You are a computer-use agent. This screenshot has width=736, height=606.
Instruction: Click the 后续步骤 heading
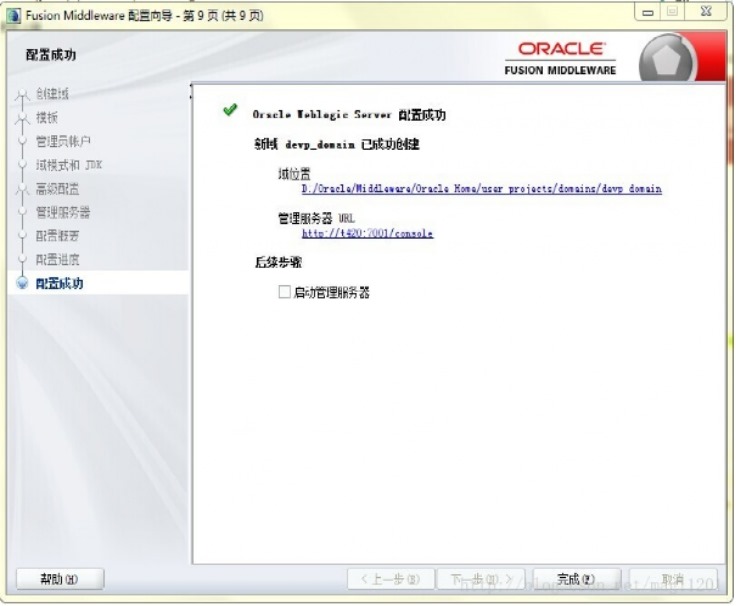[278, 262]
